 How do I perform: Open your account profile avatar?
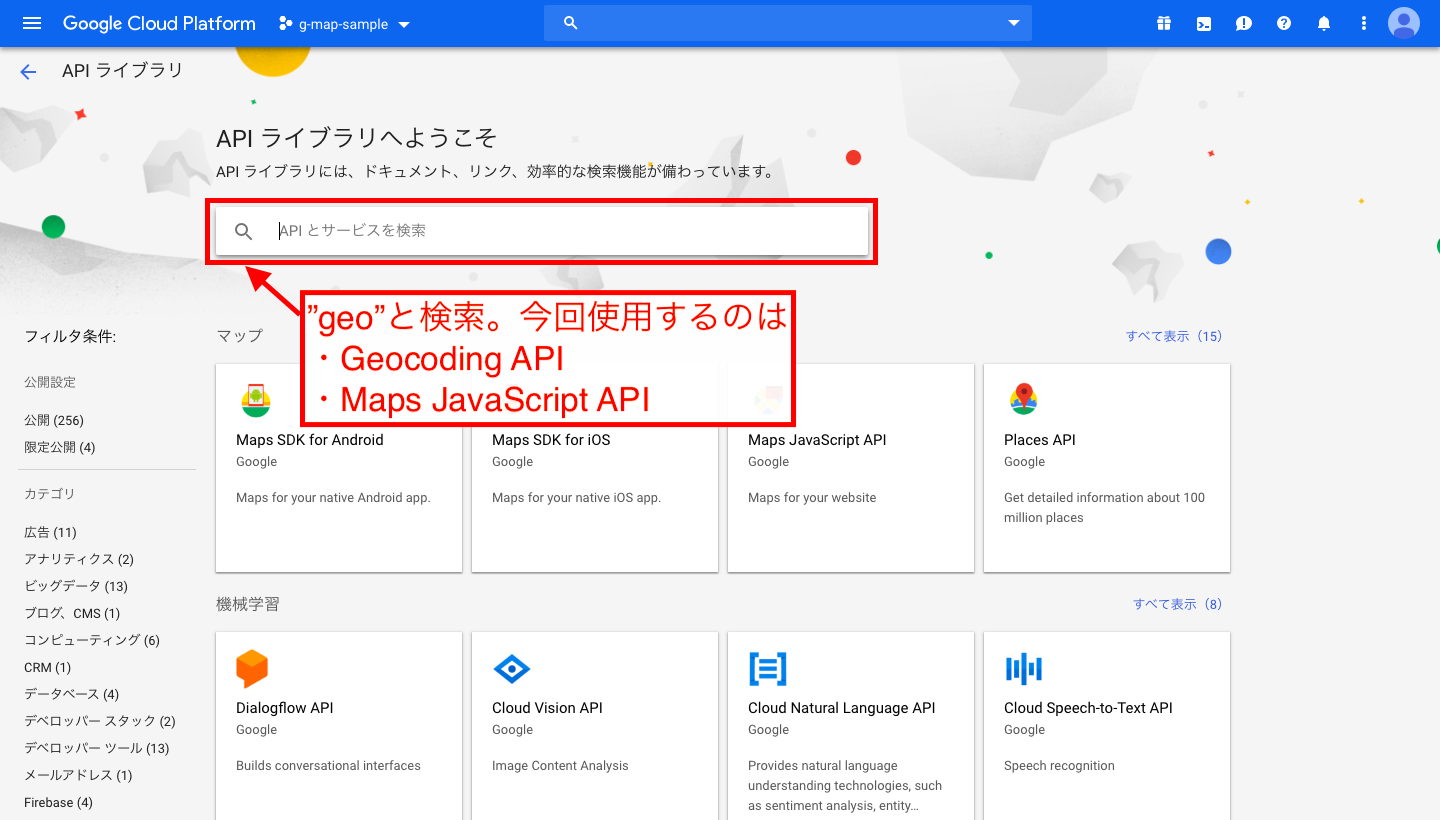coord(1403,22)
